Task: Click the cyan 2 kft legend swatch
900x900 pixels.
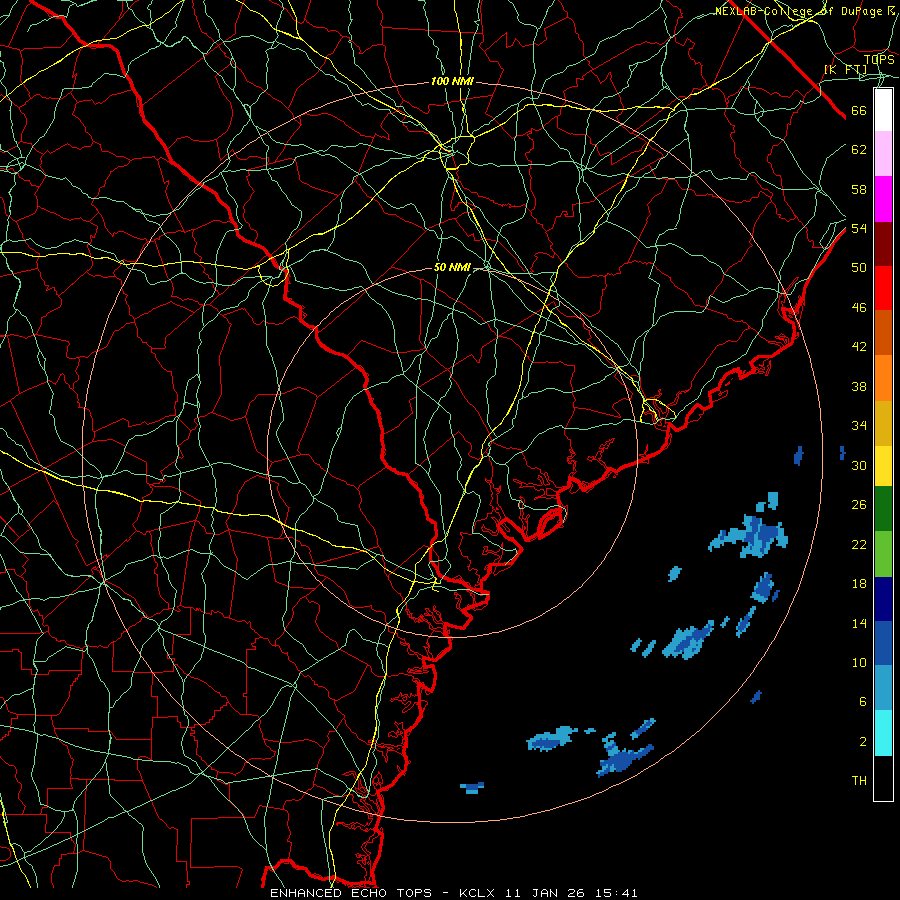Action: tap(883, 733)
